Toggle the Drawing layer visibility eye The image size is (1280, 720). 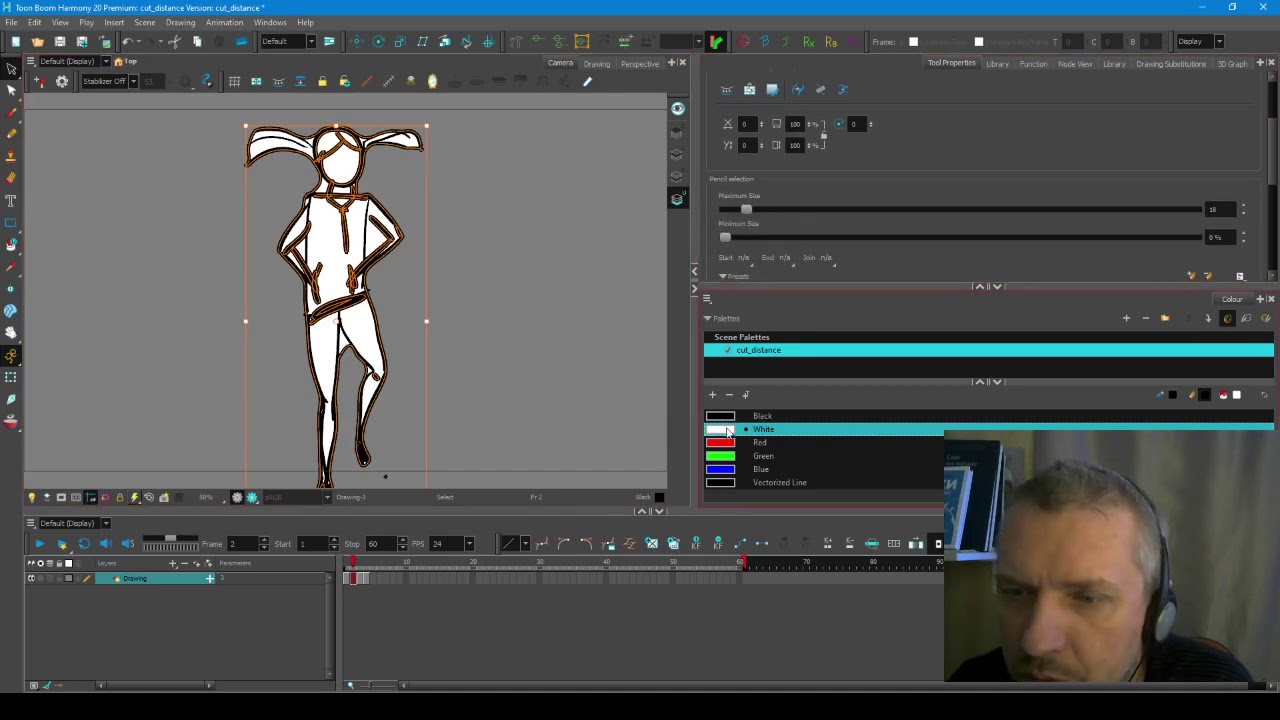click(31, 579)
